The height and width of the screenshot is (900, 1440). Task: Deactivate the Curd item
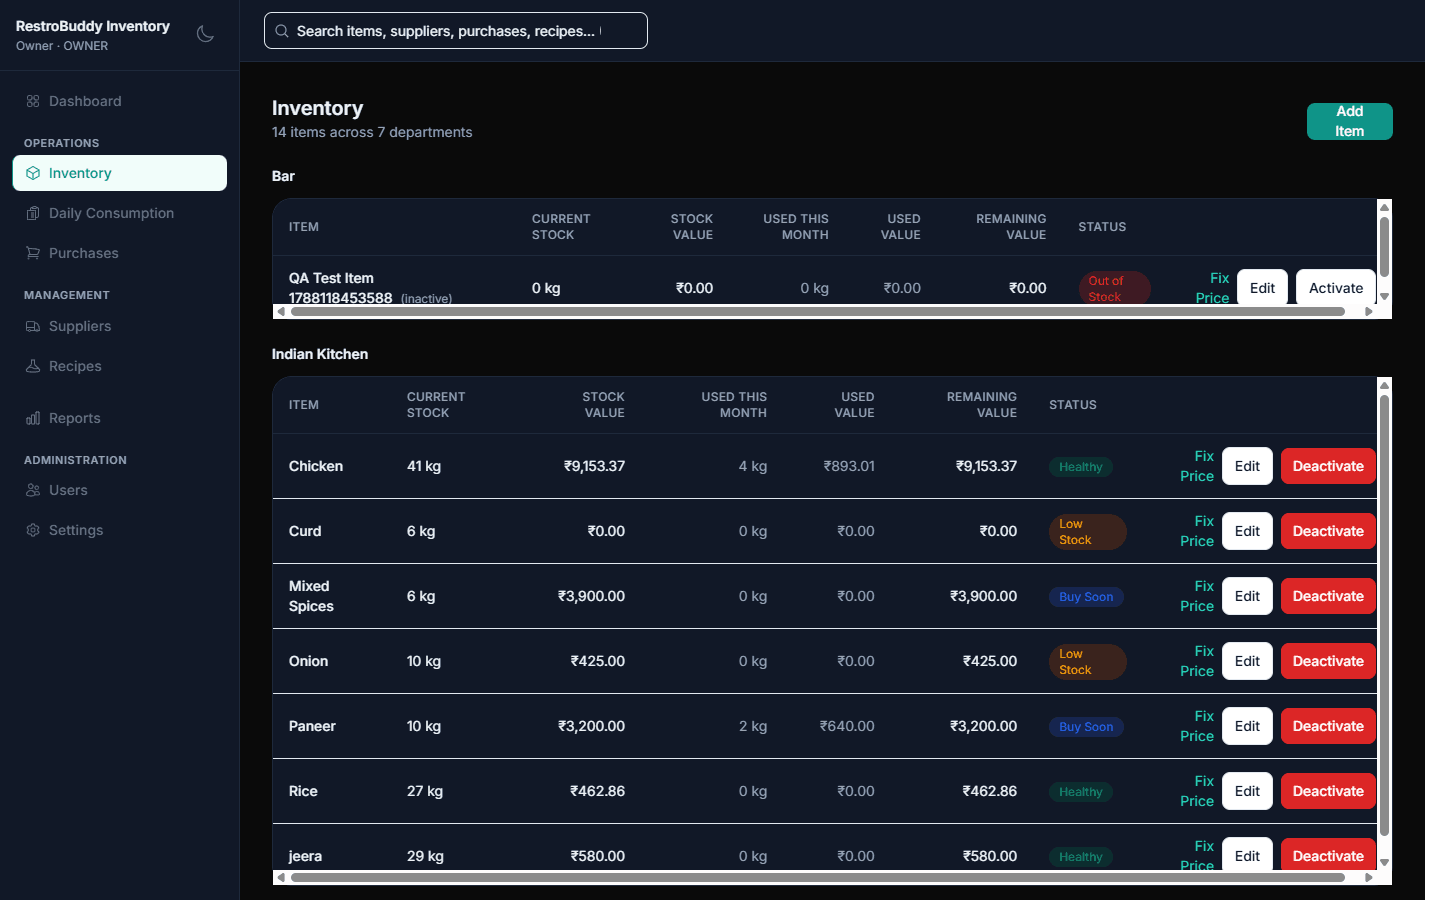pyautogui.click(x=1328, y=531)
